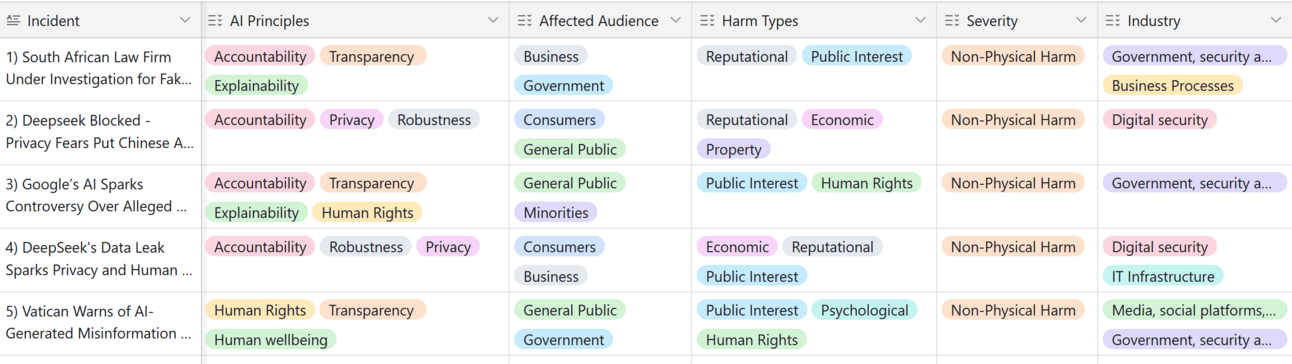The width and height of the screenshot is (1292, 364).
Task: Expand the AI Principles column menu arrow
Action: coord(493,21)
